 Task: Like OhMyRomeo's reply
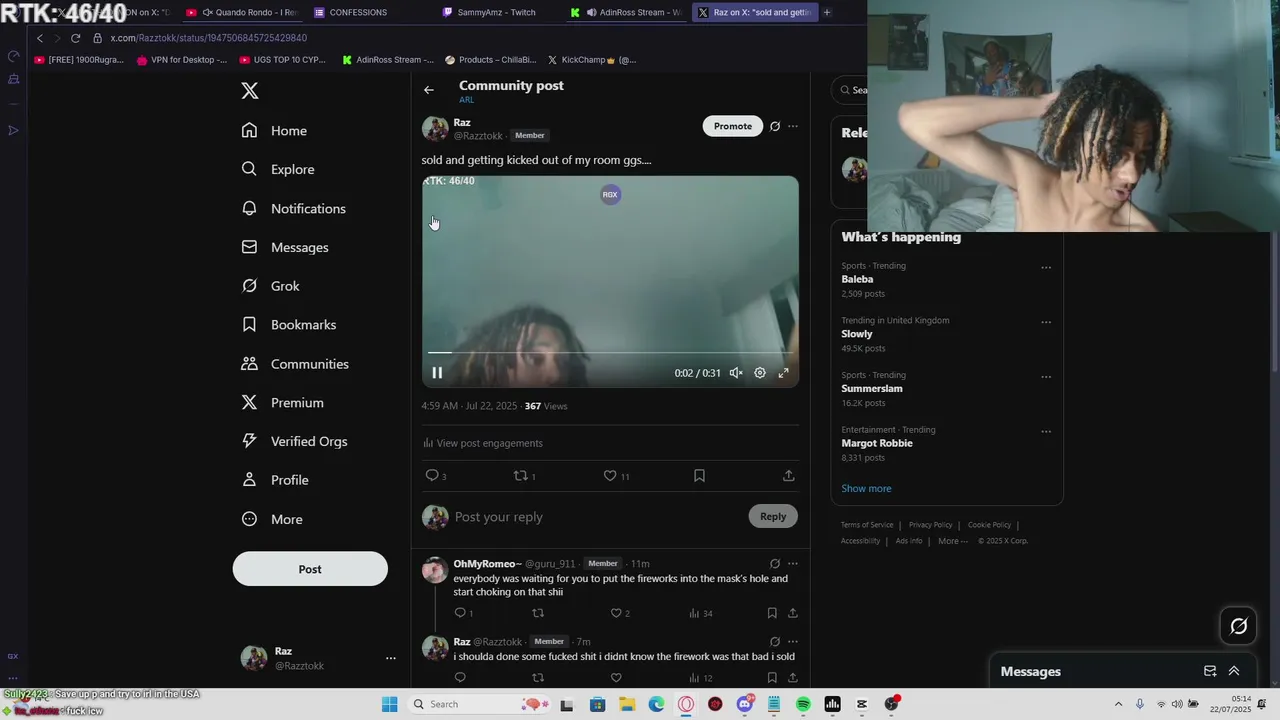click(x=620, y=613)
